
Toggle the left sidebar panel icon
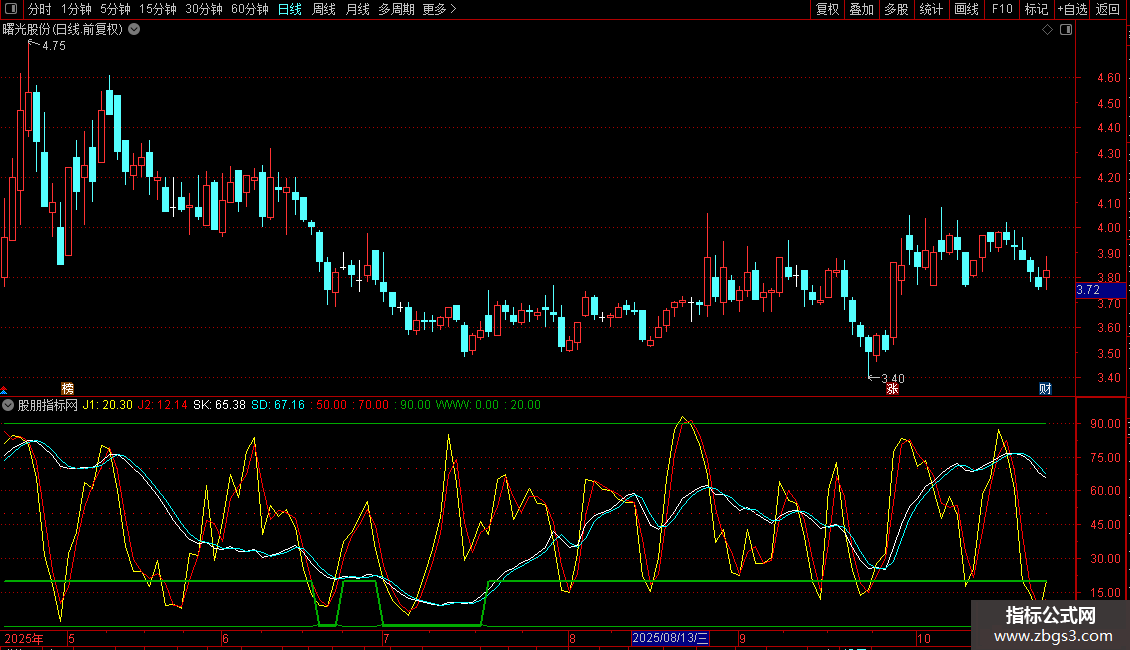click(9, 10)
